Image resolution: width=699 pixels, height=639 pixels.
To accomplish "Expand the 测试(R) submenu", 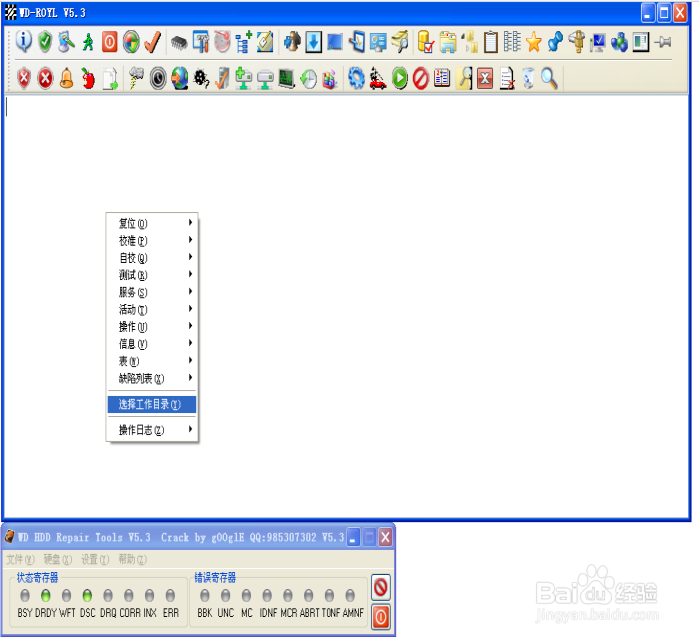I will [x=152, y=274].
